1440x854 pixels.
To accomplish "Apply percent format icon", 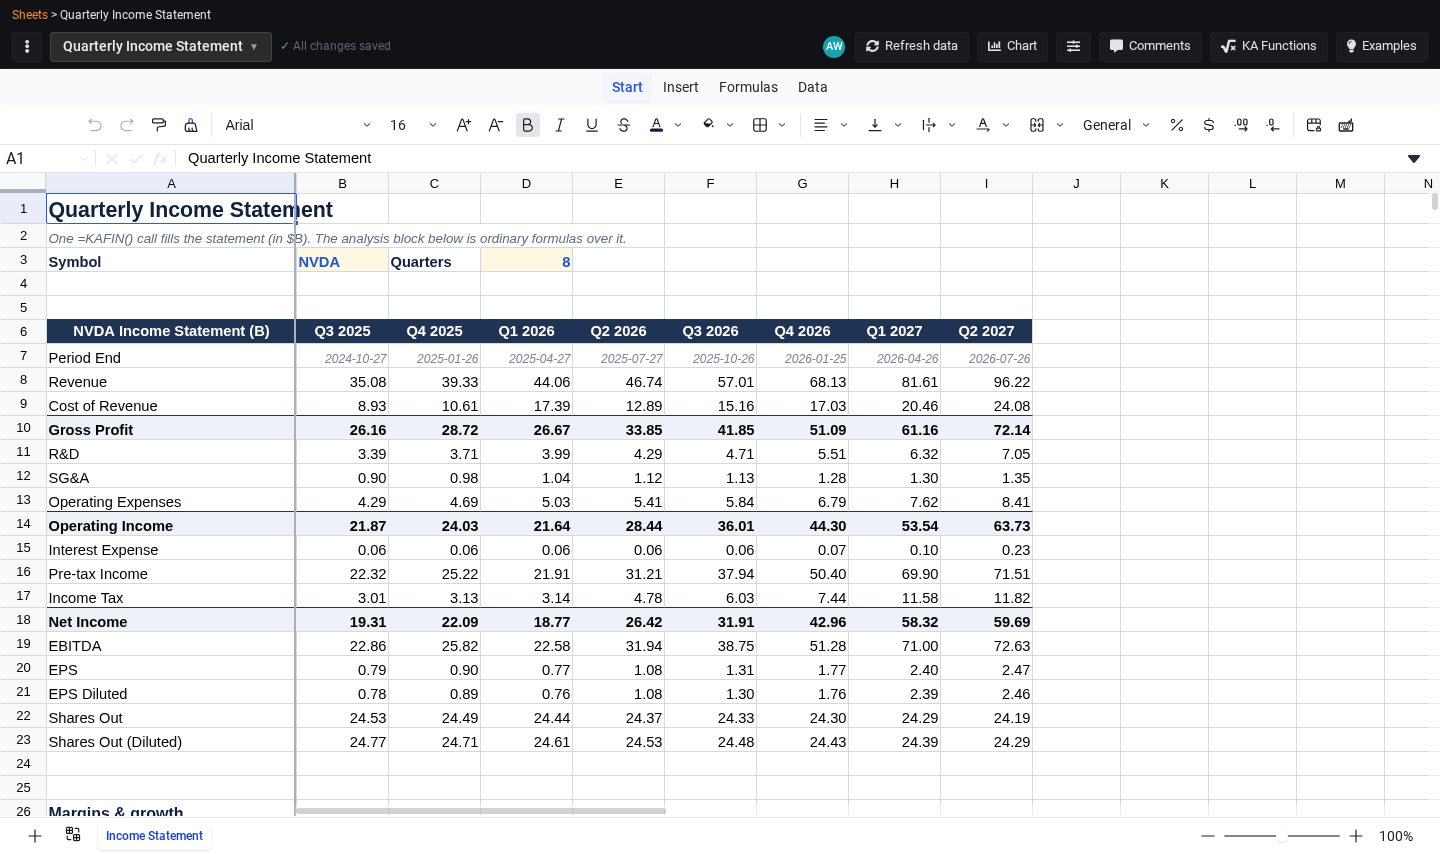I will coord(1177,125).
